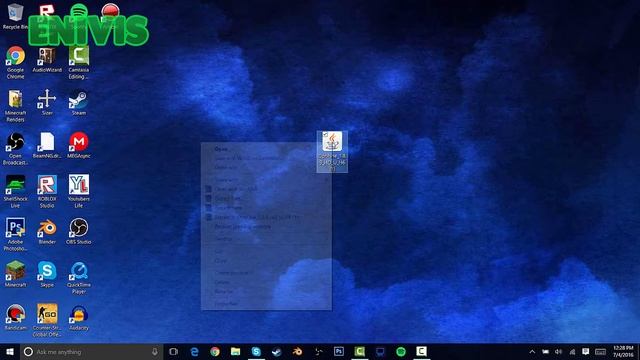Image resolution: width=640 pixels, height=360 pixels.
Task: Select the Blender desktop shortcut
Action: click(47, 231)
